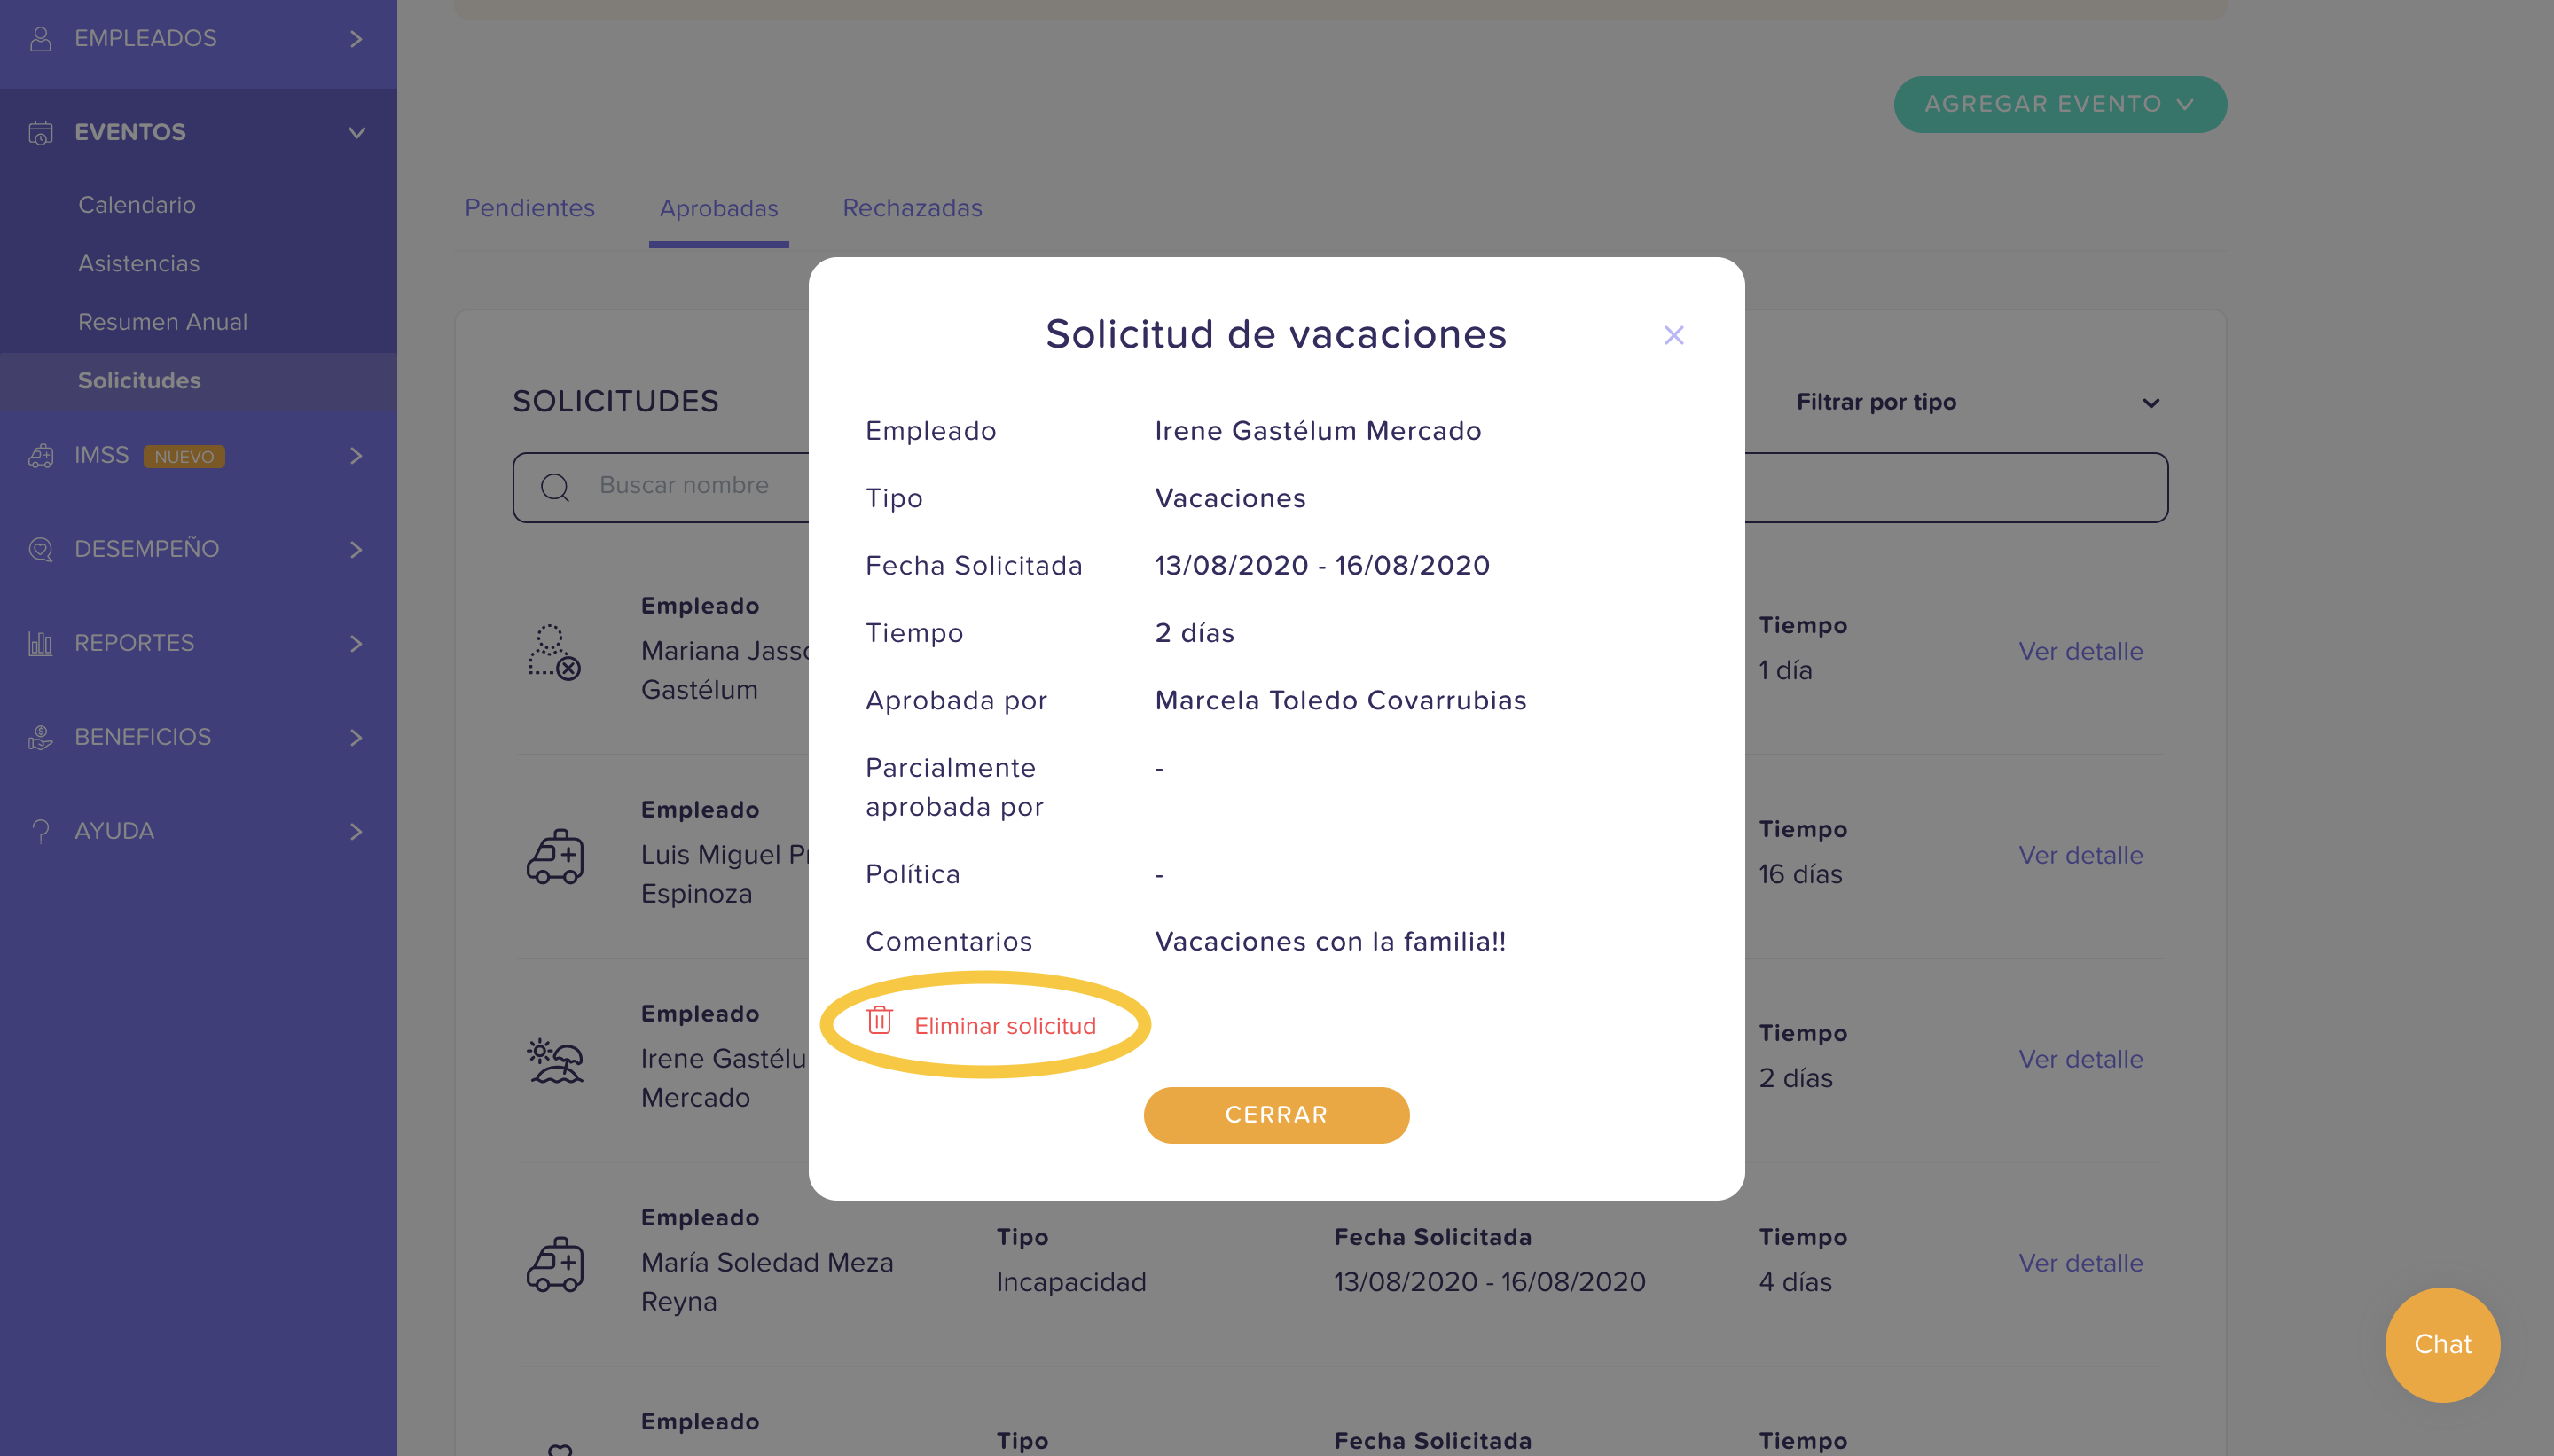Collapse the Eventos menu chevron

point(356,132)
